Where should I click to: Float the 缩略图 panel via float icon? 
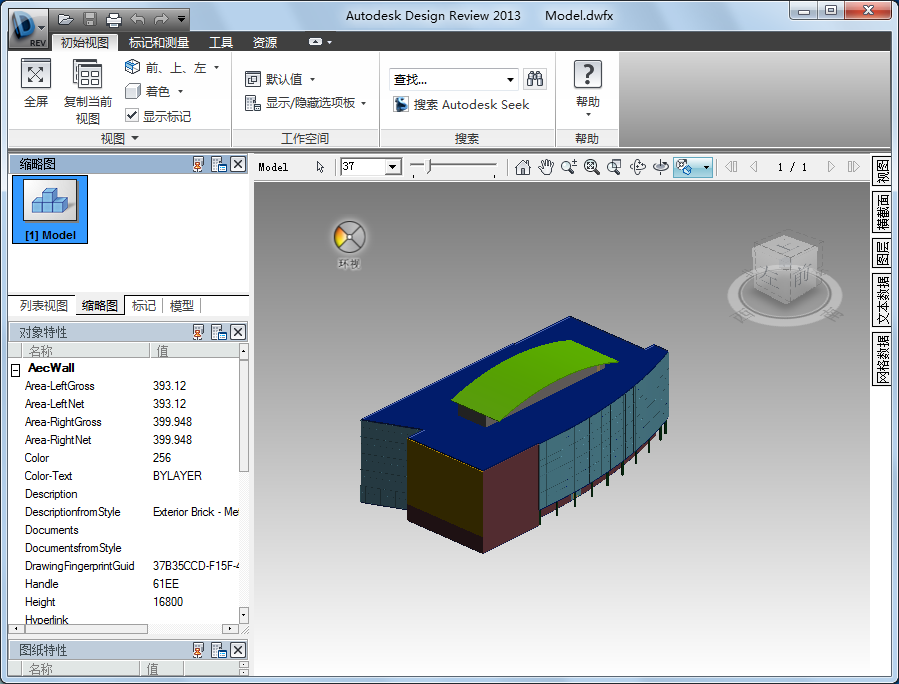click(x=218, y=165)
